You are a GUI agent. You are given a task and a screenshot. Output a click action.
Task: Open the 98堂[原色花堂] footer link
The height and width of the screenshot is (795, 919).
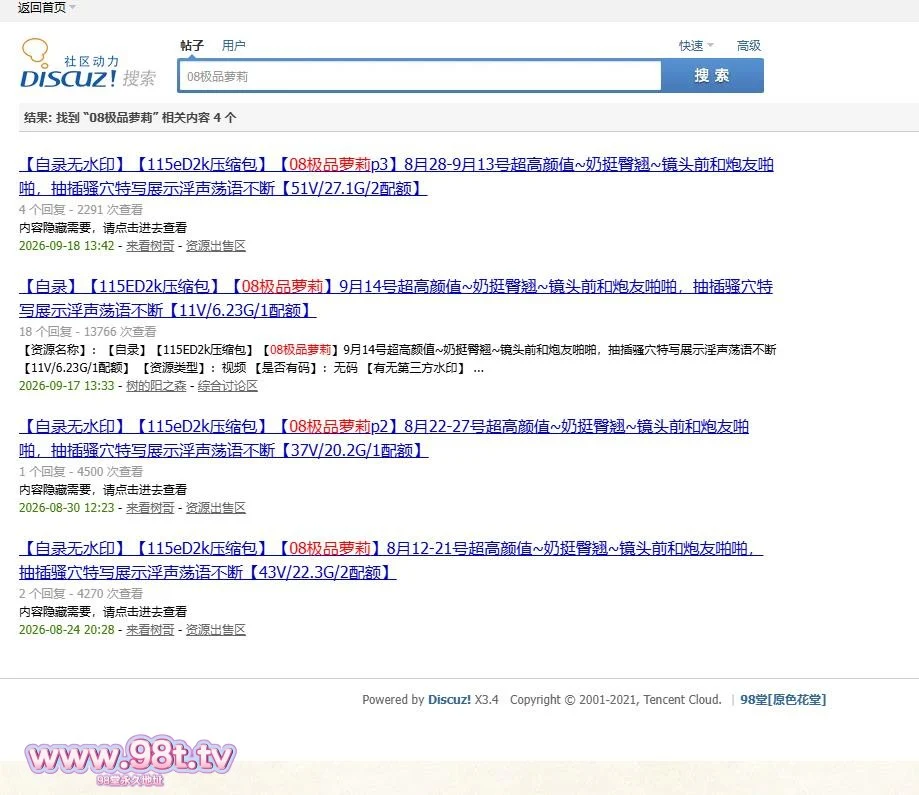[783, 699]
